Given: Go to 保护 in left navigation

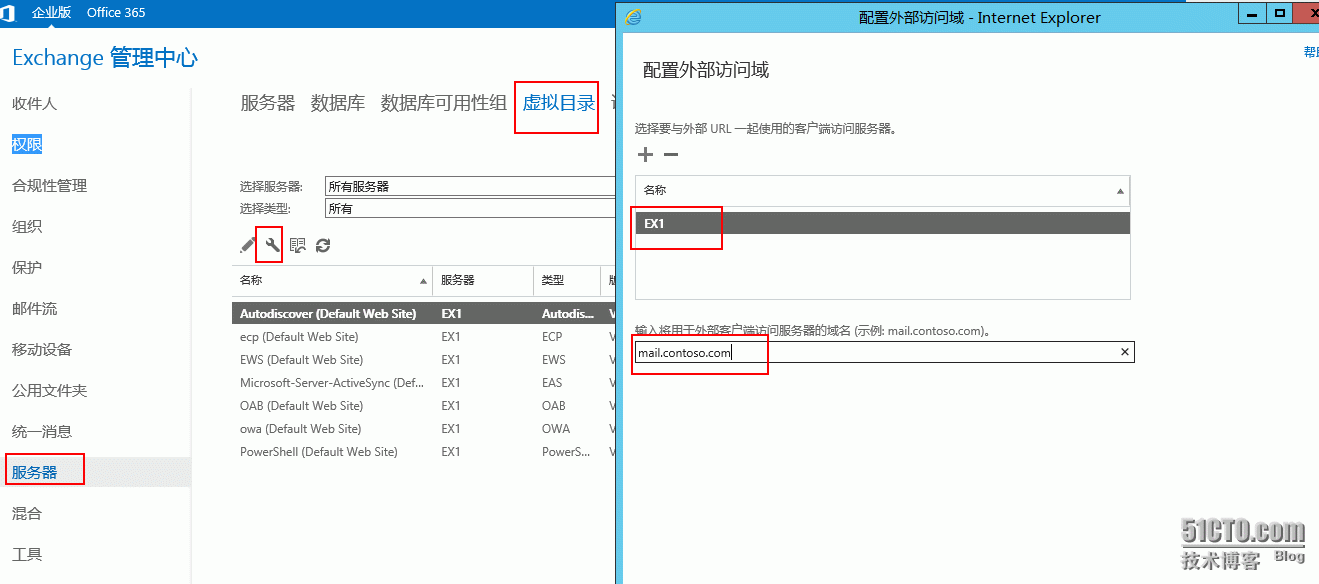Looking at the screenshot, I should [x=27, y=268].
